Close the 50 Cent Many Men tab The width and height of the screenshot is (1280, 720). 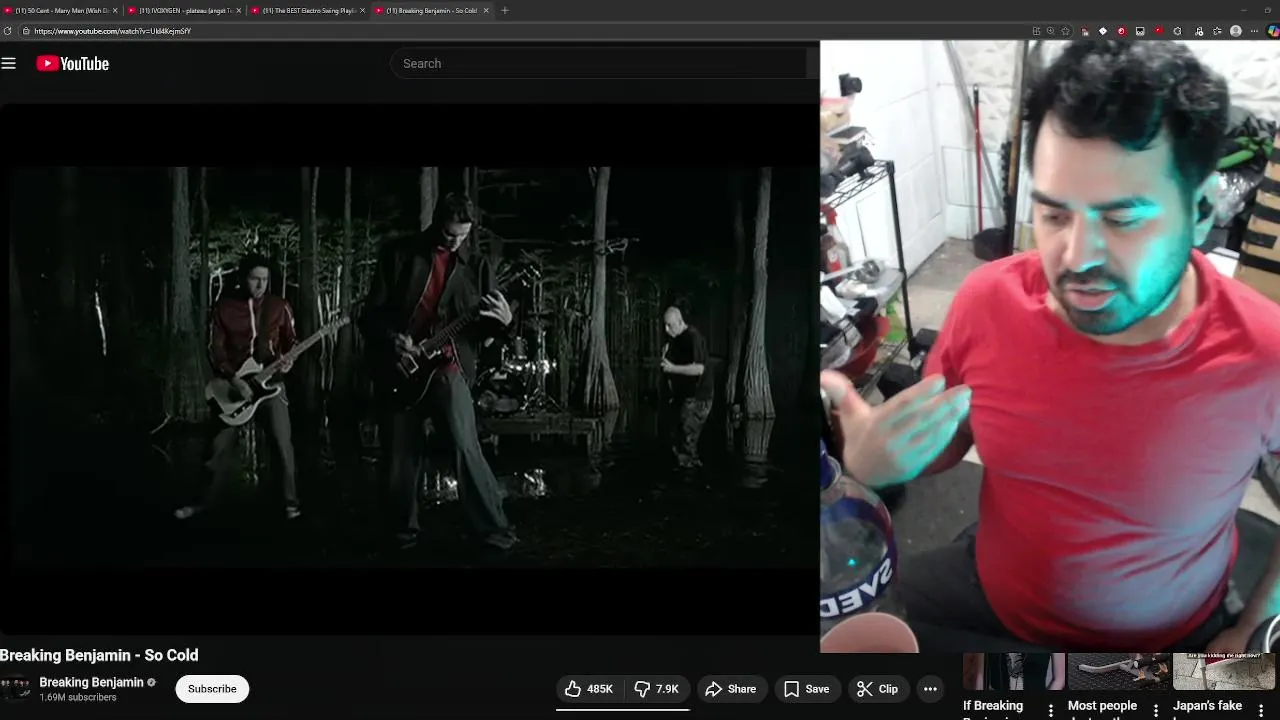click(x=115, y=10)
